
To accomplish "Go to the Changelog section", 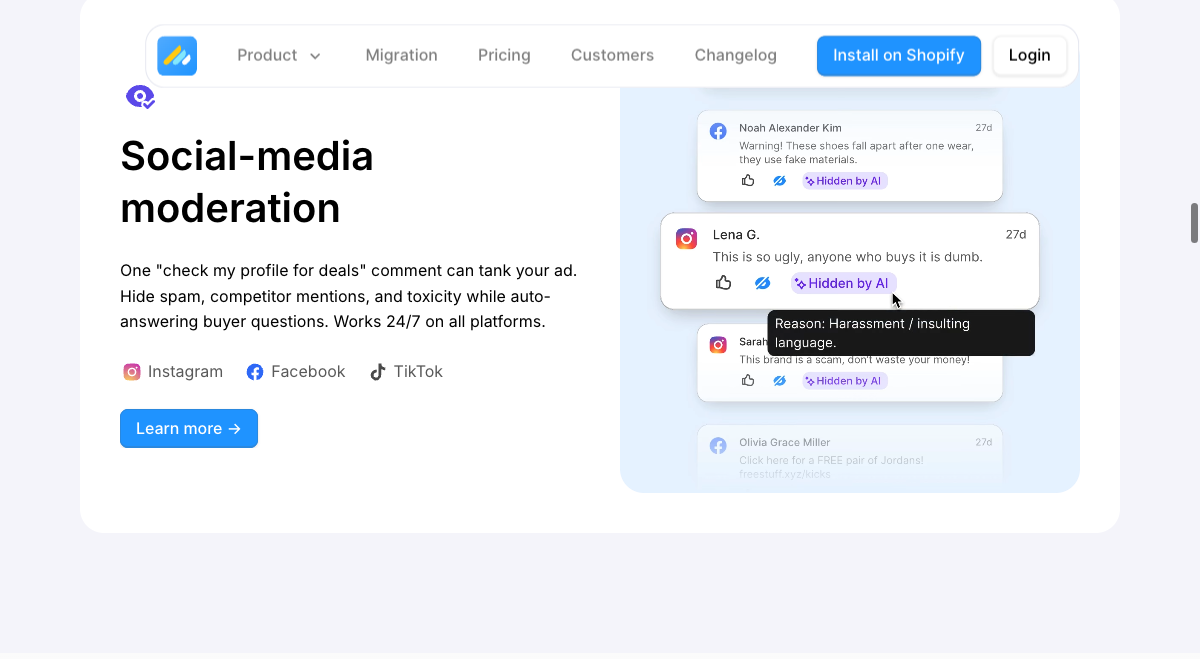I will click(735, 55).
